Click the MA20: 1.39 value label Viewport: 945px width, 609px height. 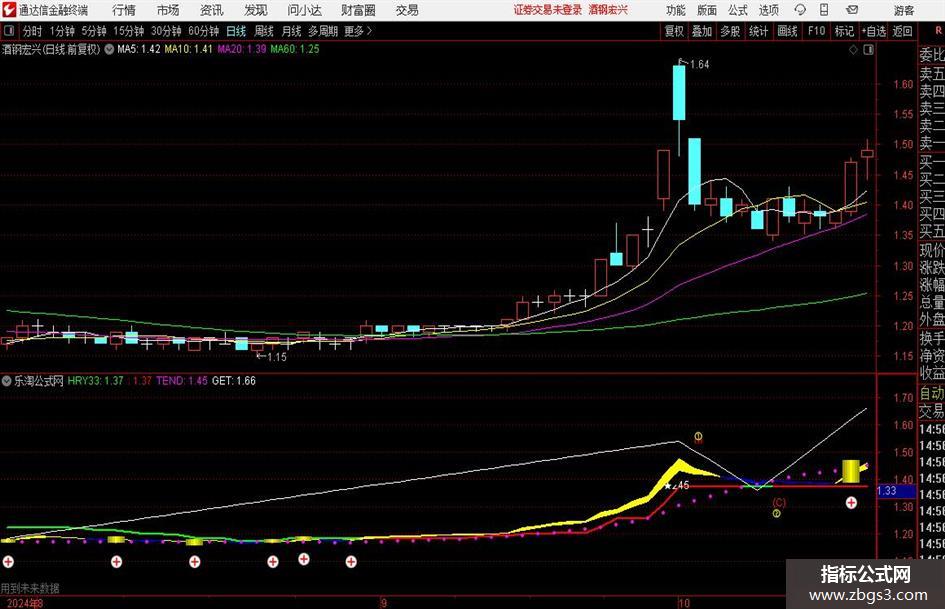[242, 49]
